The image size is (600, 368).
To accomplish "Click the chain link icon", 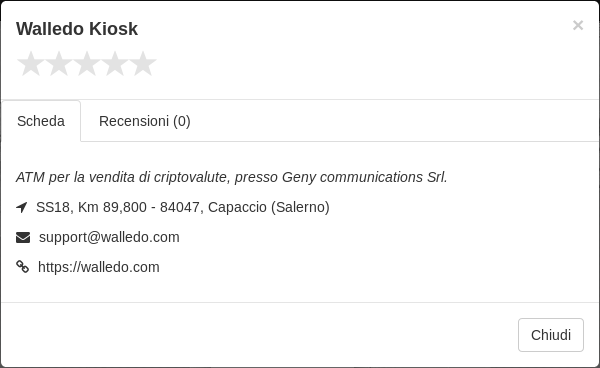I will 23,267.
